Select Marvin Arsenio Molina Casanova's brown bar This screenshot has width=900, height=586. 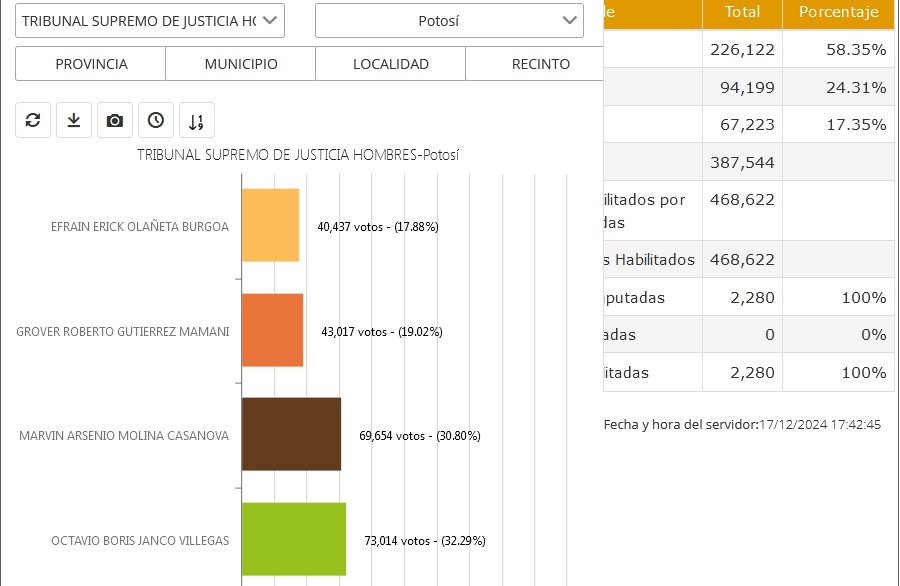[x=292, y=435]
